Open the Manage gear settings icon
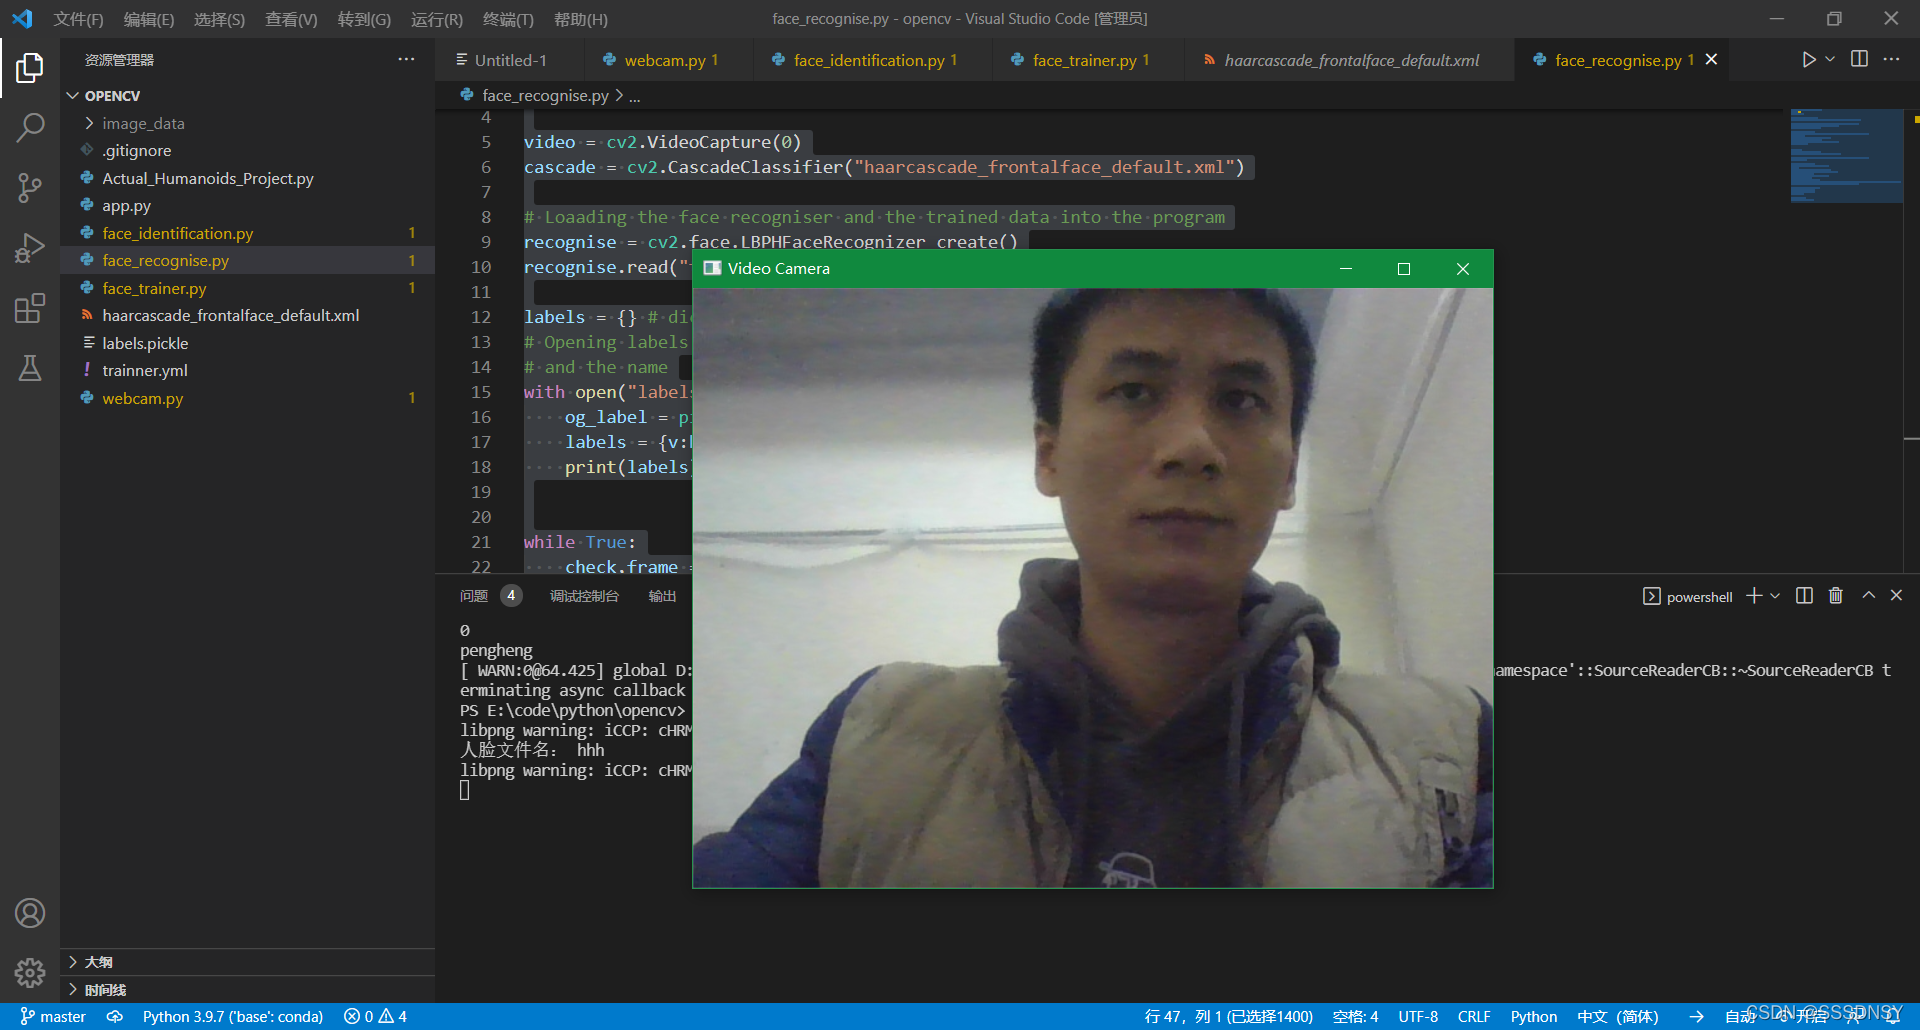The image size is (1920, 1030). point(30,972)
